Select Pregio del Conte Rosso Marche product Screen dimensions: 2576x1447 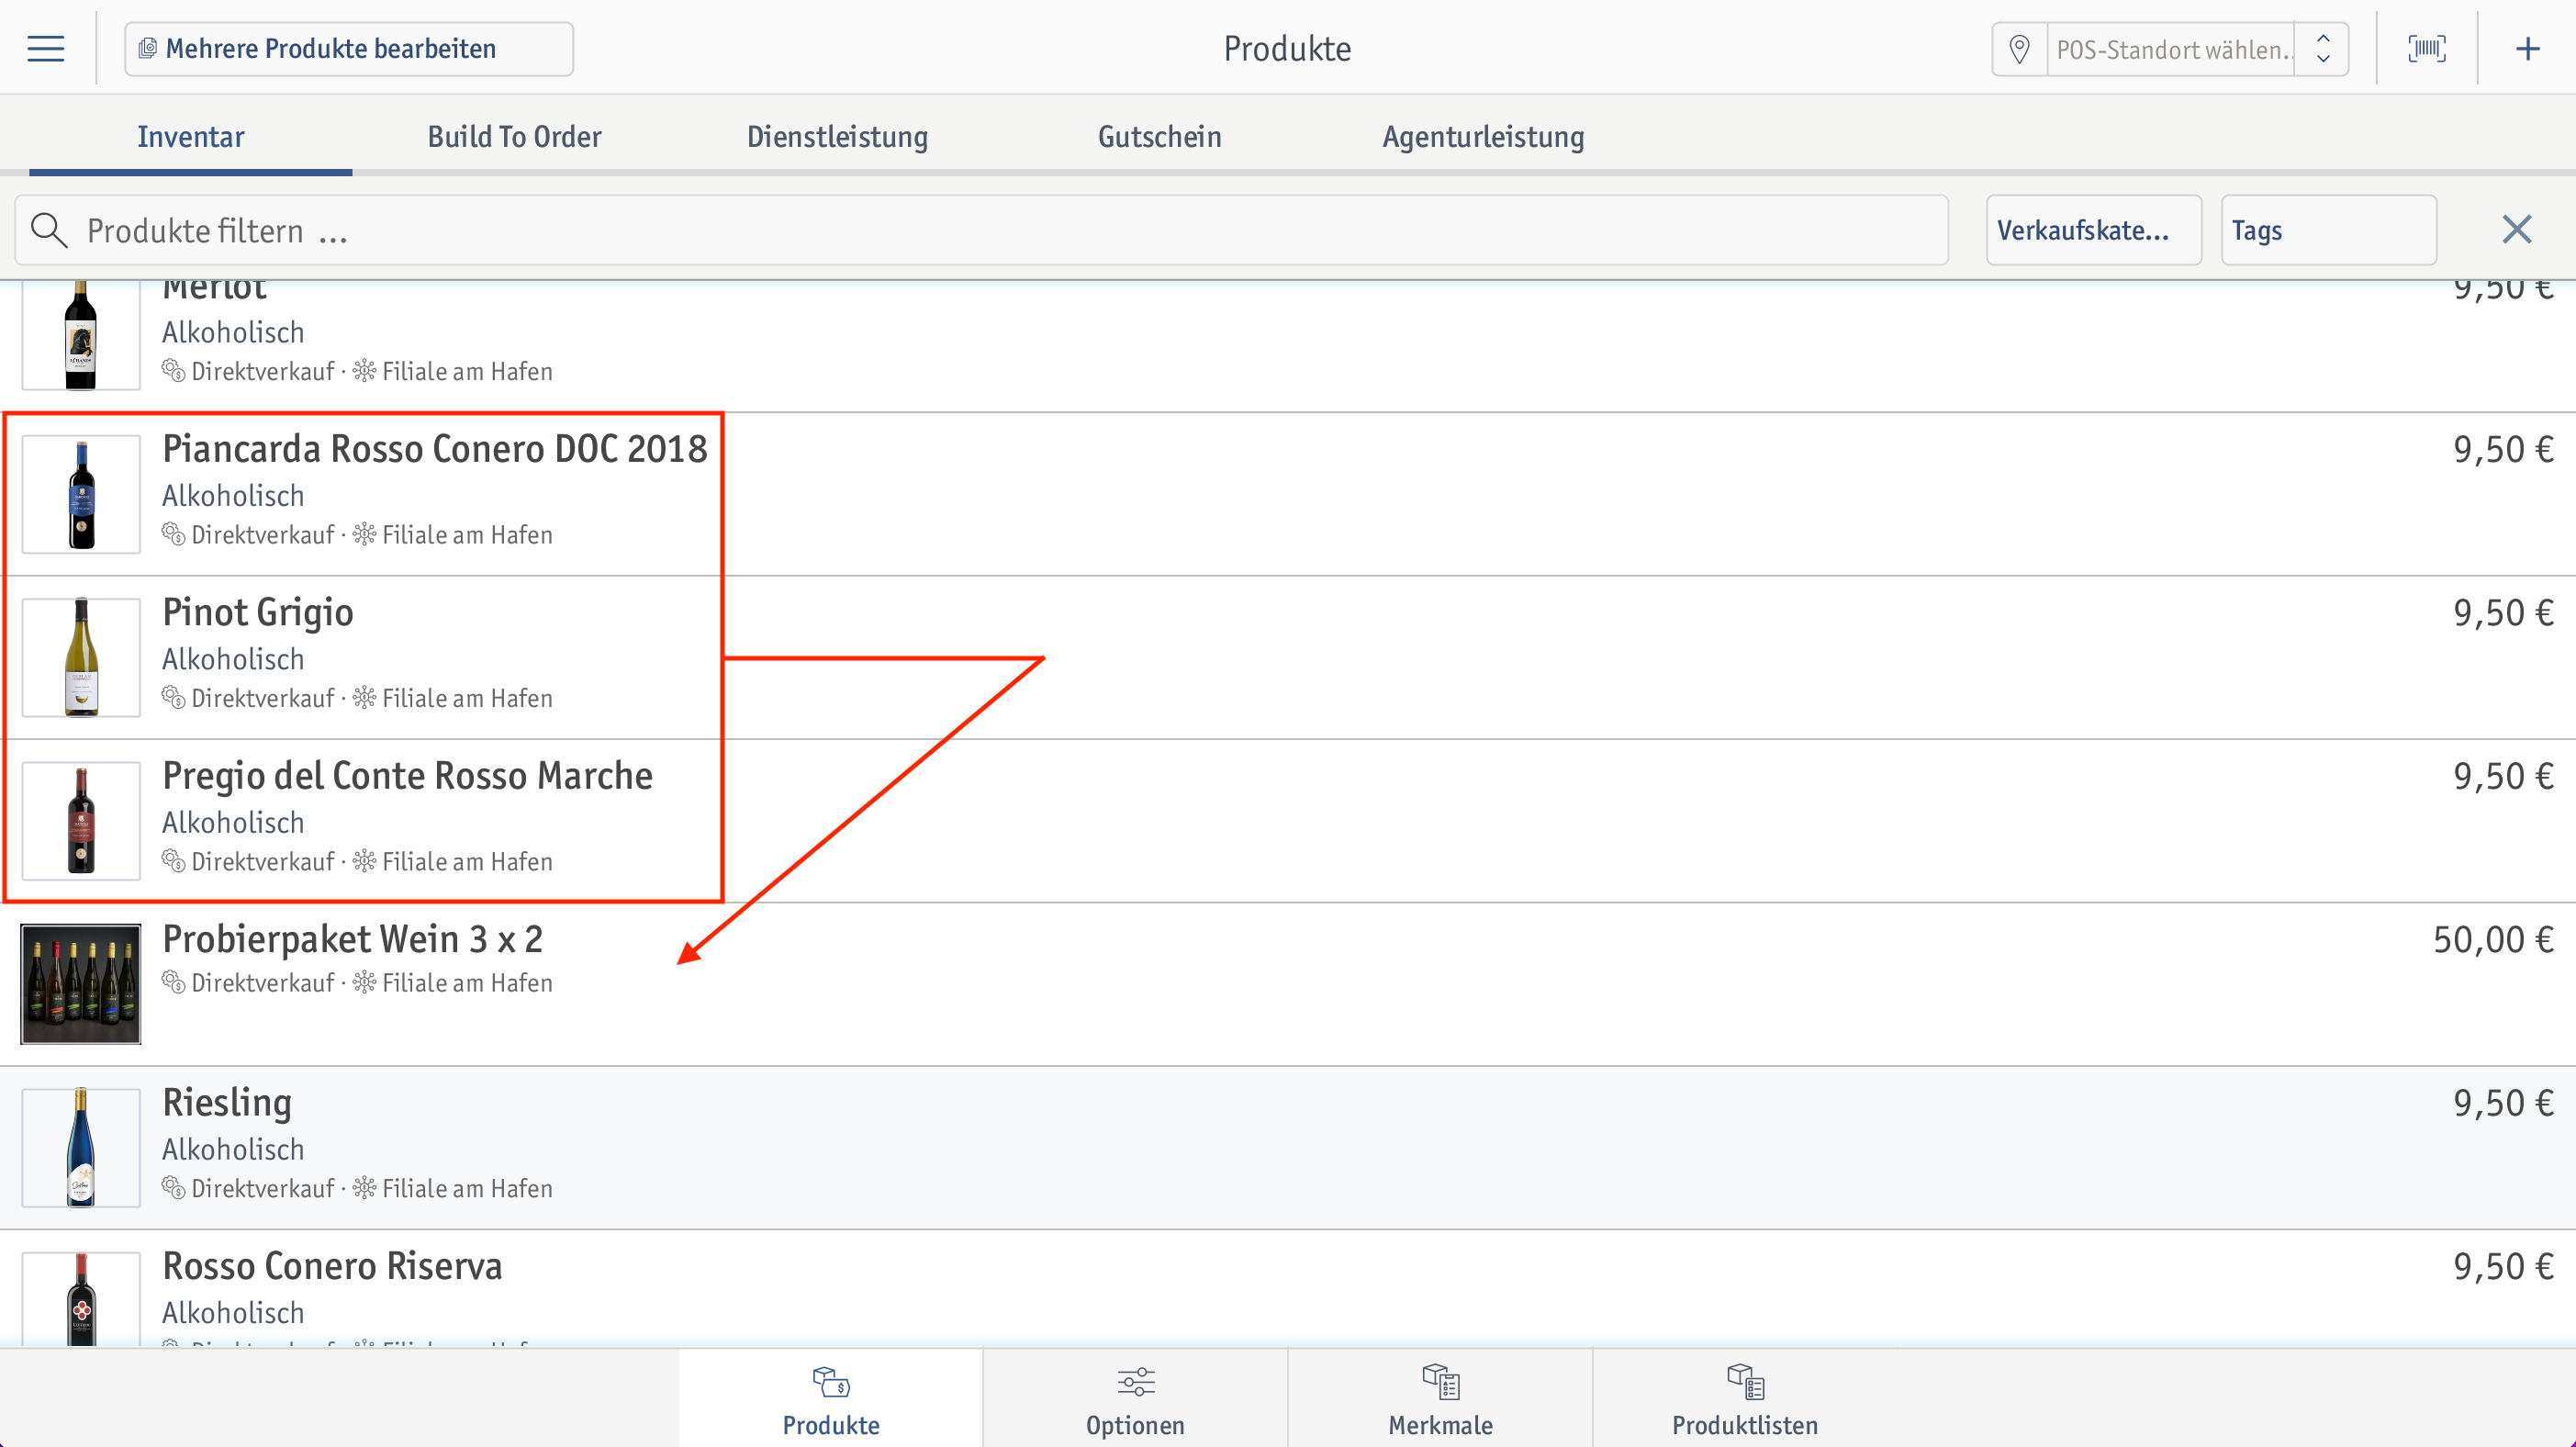(408, 776)
